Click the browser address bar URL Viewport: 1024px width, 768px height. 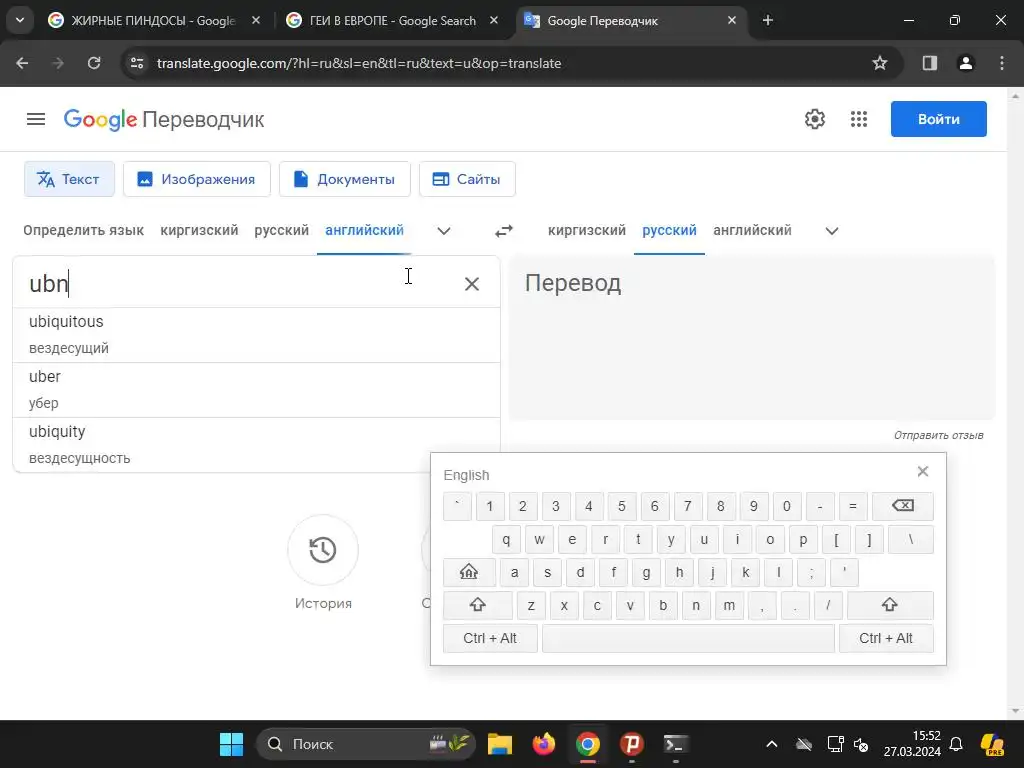point(359,63)
